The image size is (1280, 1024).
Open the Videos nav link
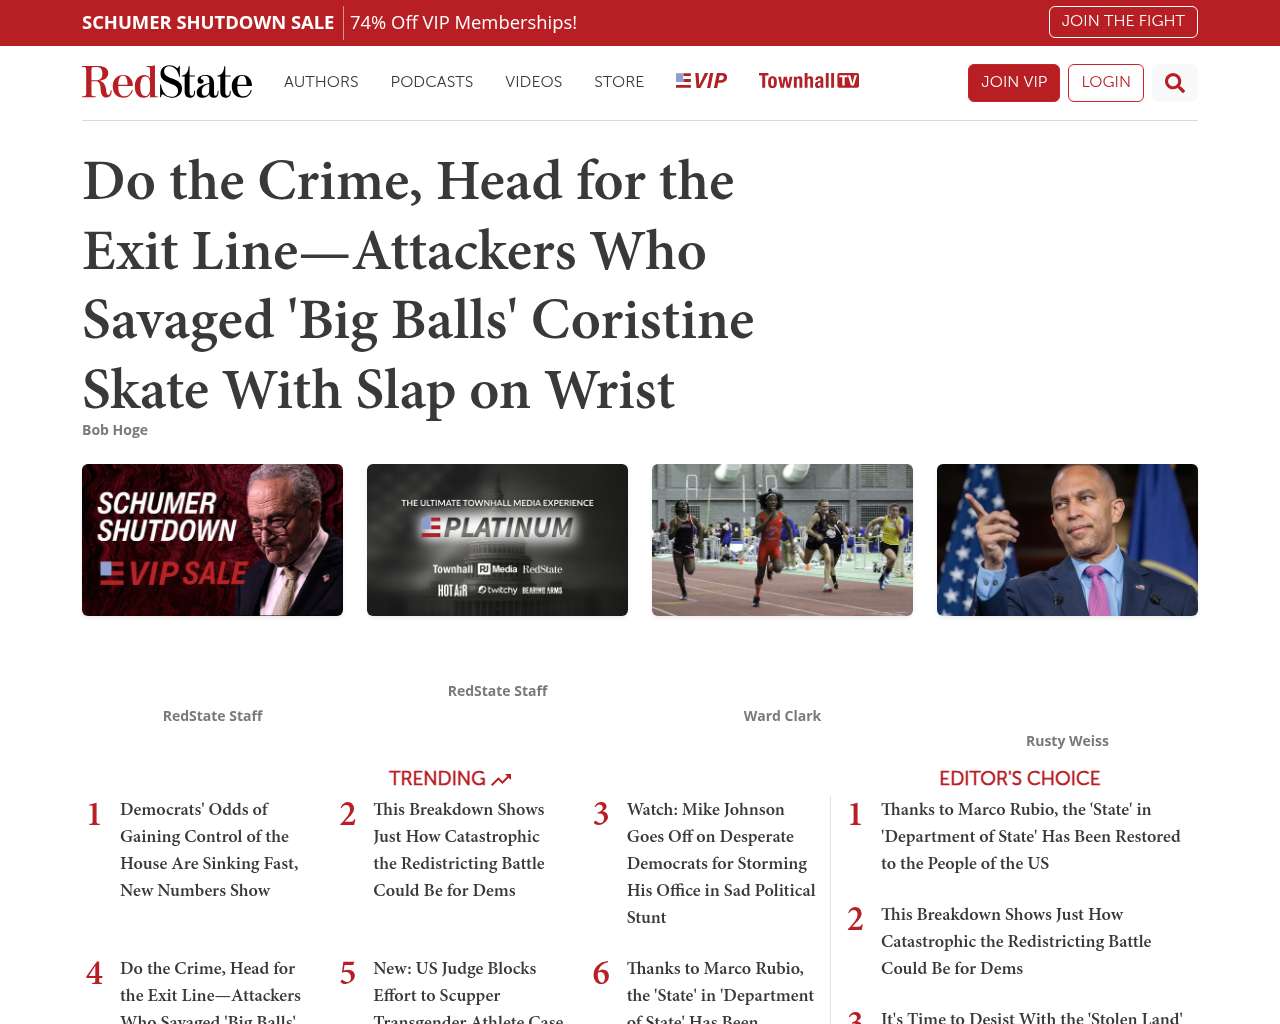[533, 82]
